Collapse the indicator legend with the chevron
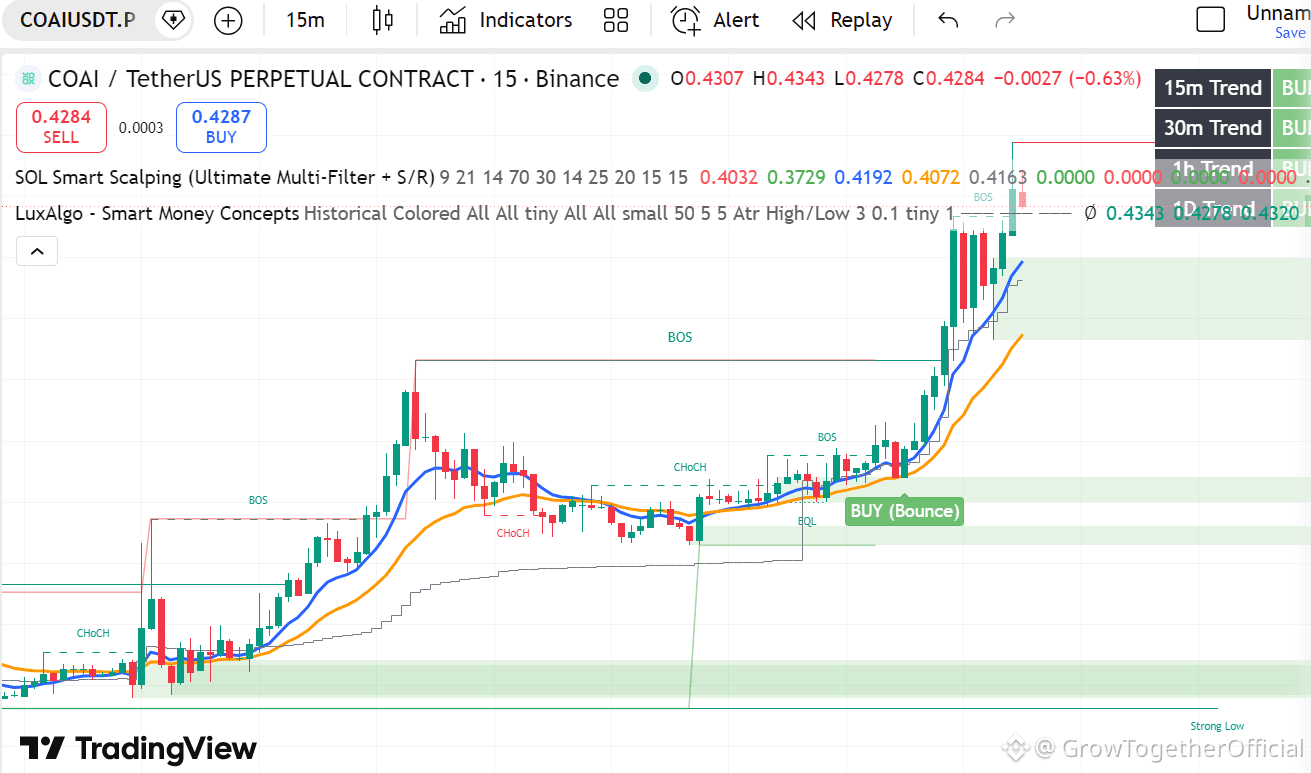This screenshot has width=1311, height=773. (x=37, y=251)
